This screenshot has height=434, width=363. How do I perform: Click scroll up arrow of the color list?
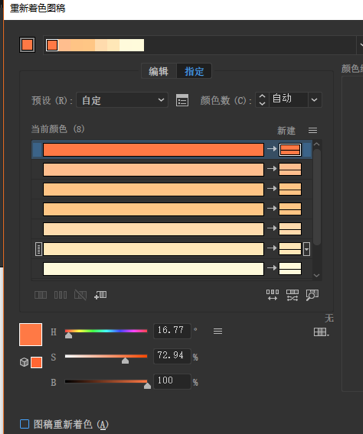coord(317,144)
